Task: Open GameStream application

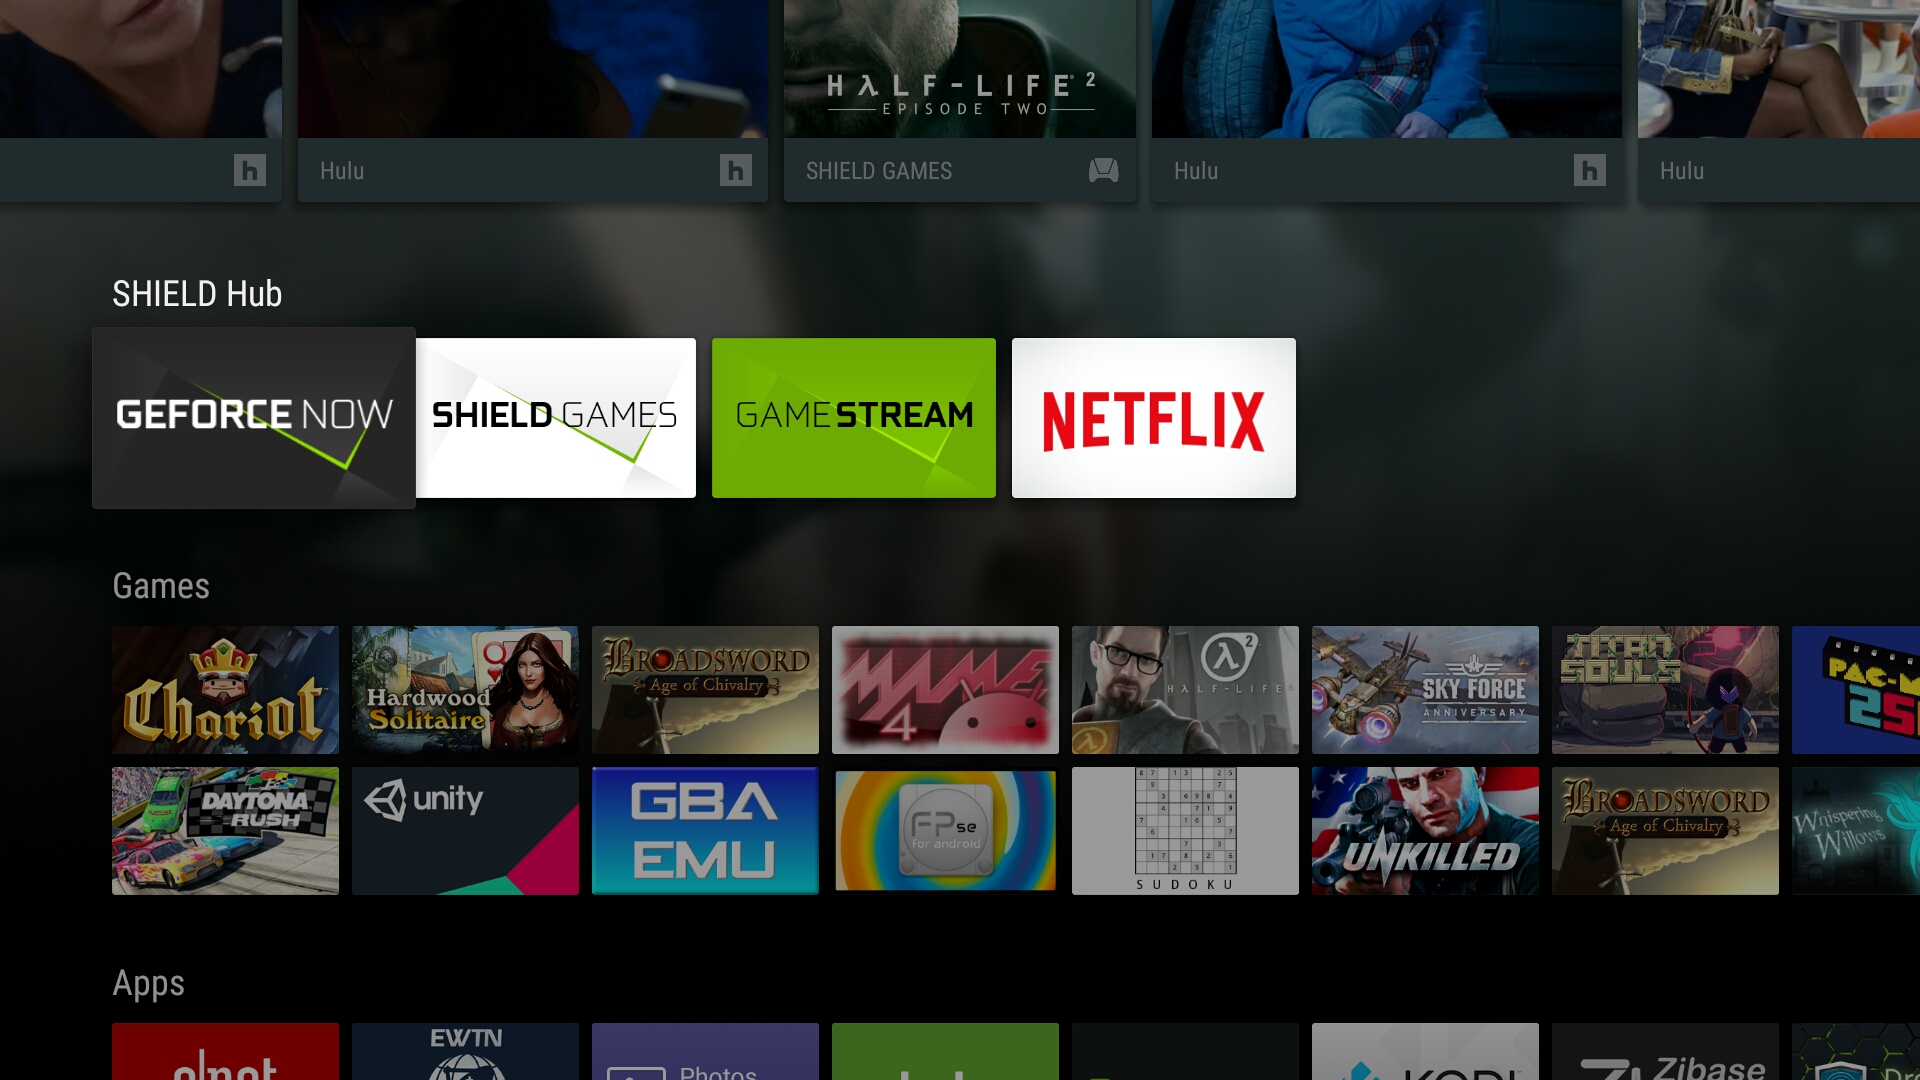Action: coord(853,417)
